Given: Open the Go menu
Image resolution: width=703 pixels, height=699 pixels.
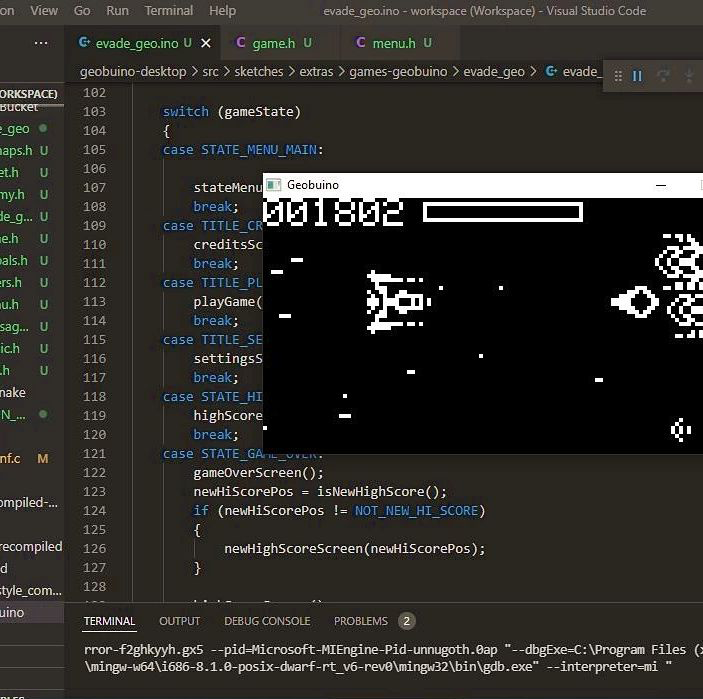Looking at the screenshot, I should coord(82,10).
